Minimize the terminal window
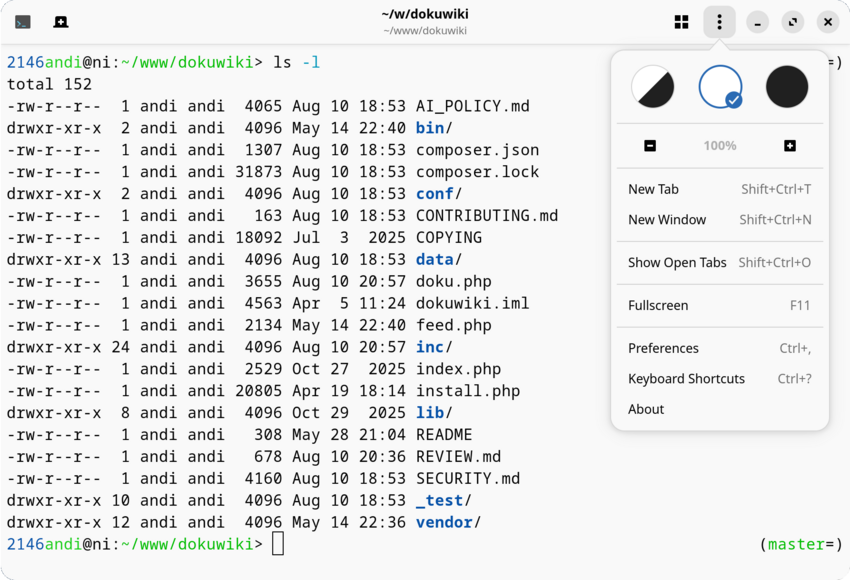Screen dimensions: 850x580 click(757, 22)
